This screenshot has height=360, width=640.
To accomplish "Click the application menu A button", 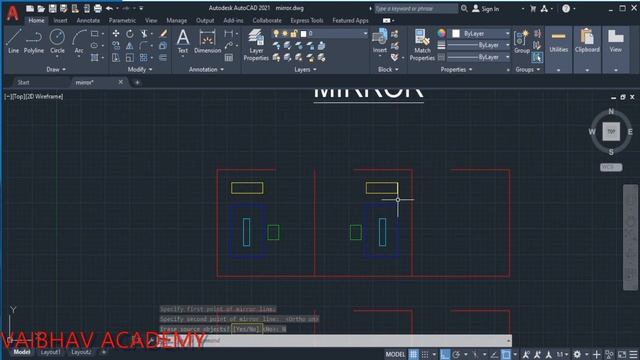I will (x=13, y=14).
